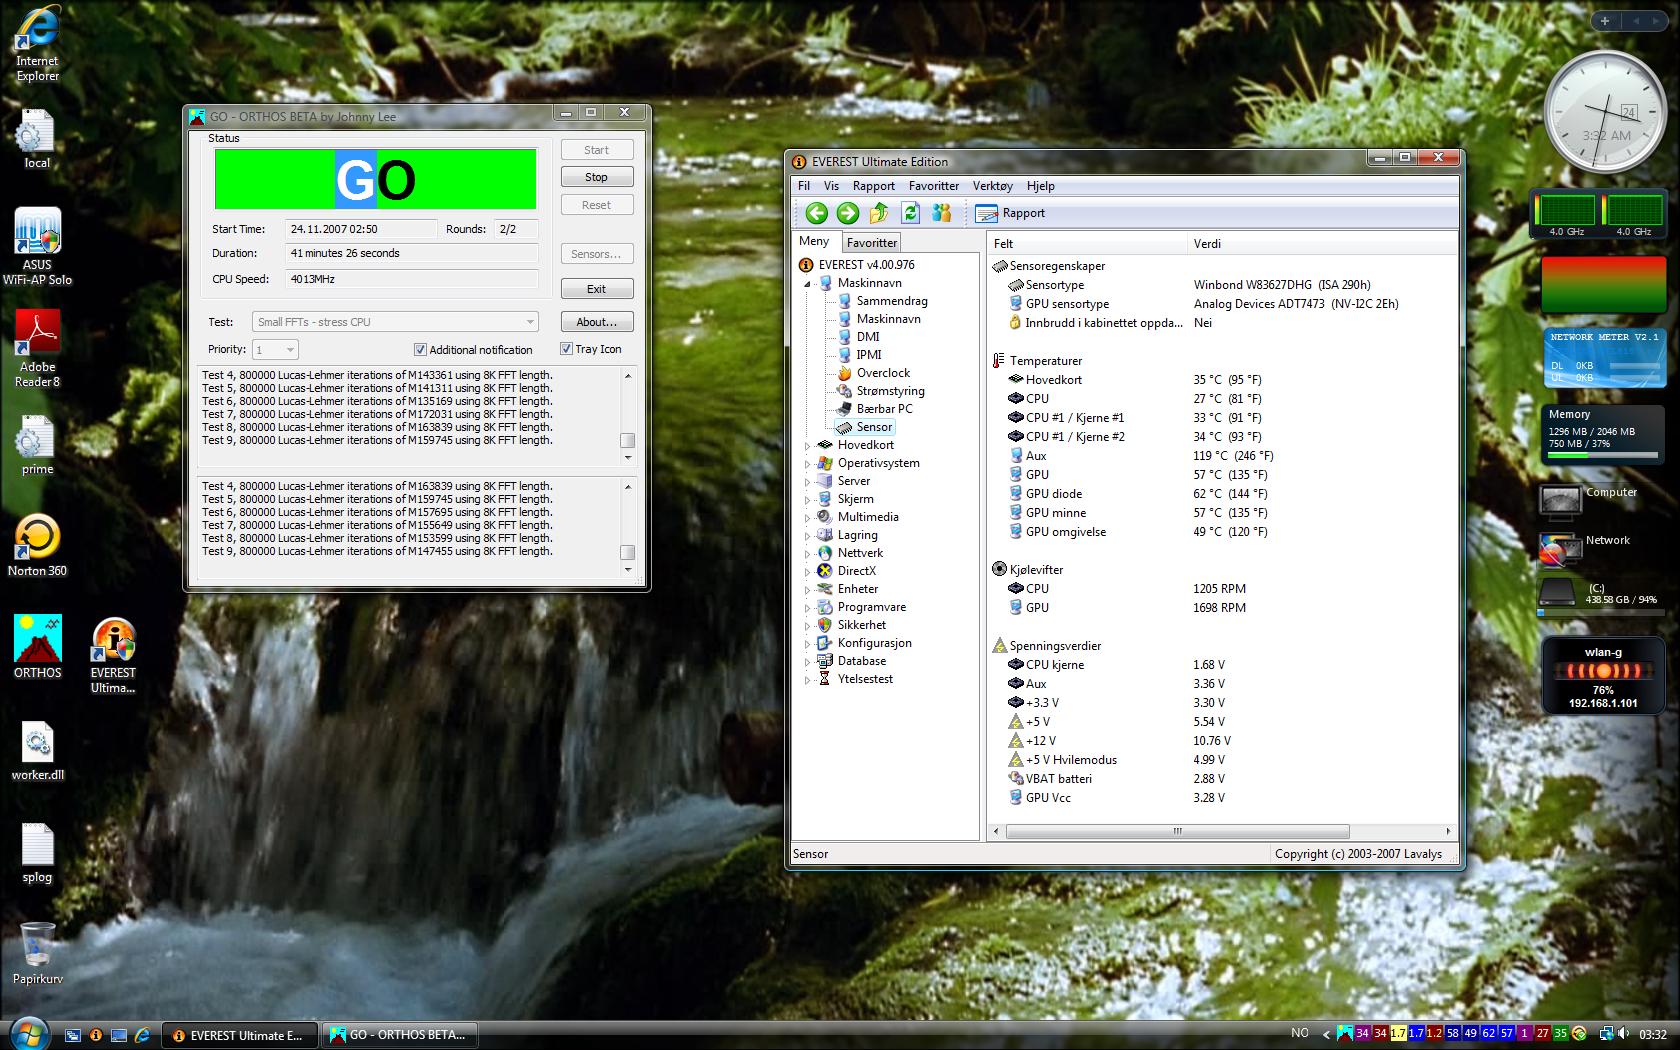Expand the Skjerm tree node
This screenshot has width=1680, height=1050.
tap(808, 500)
